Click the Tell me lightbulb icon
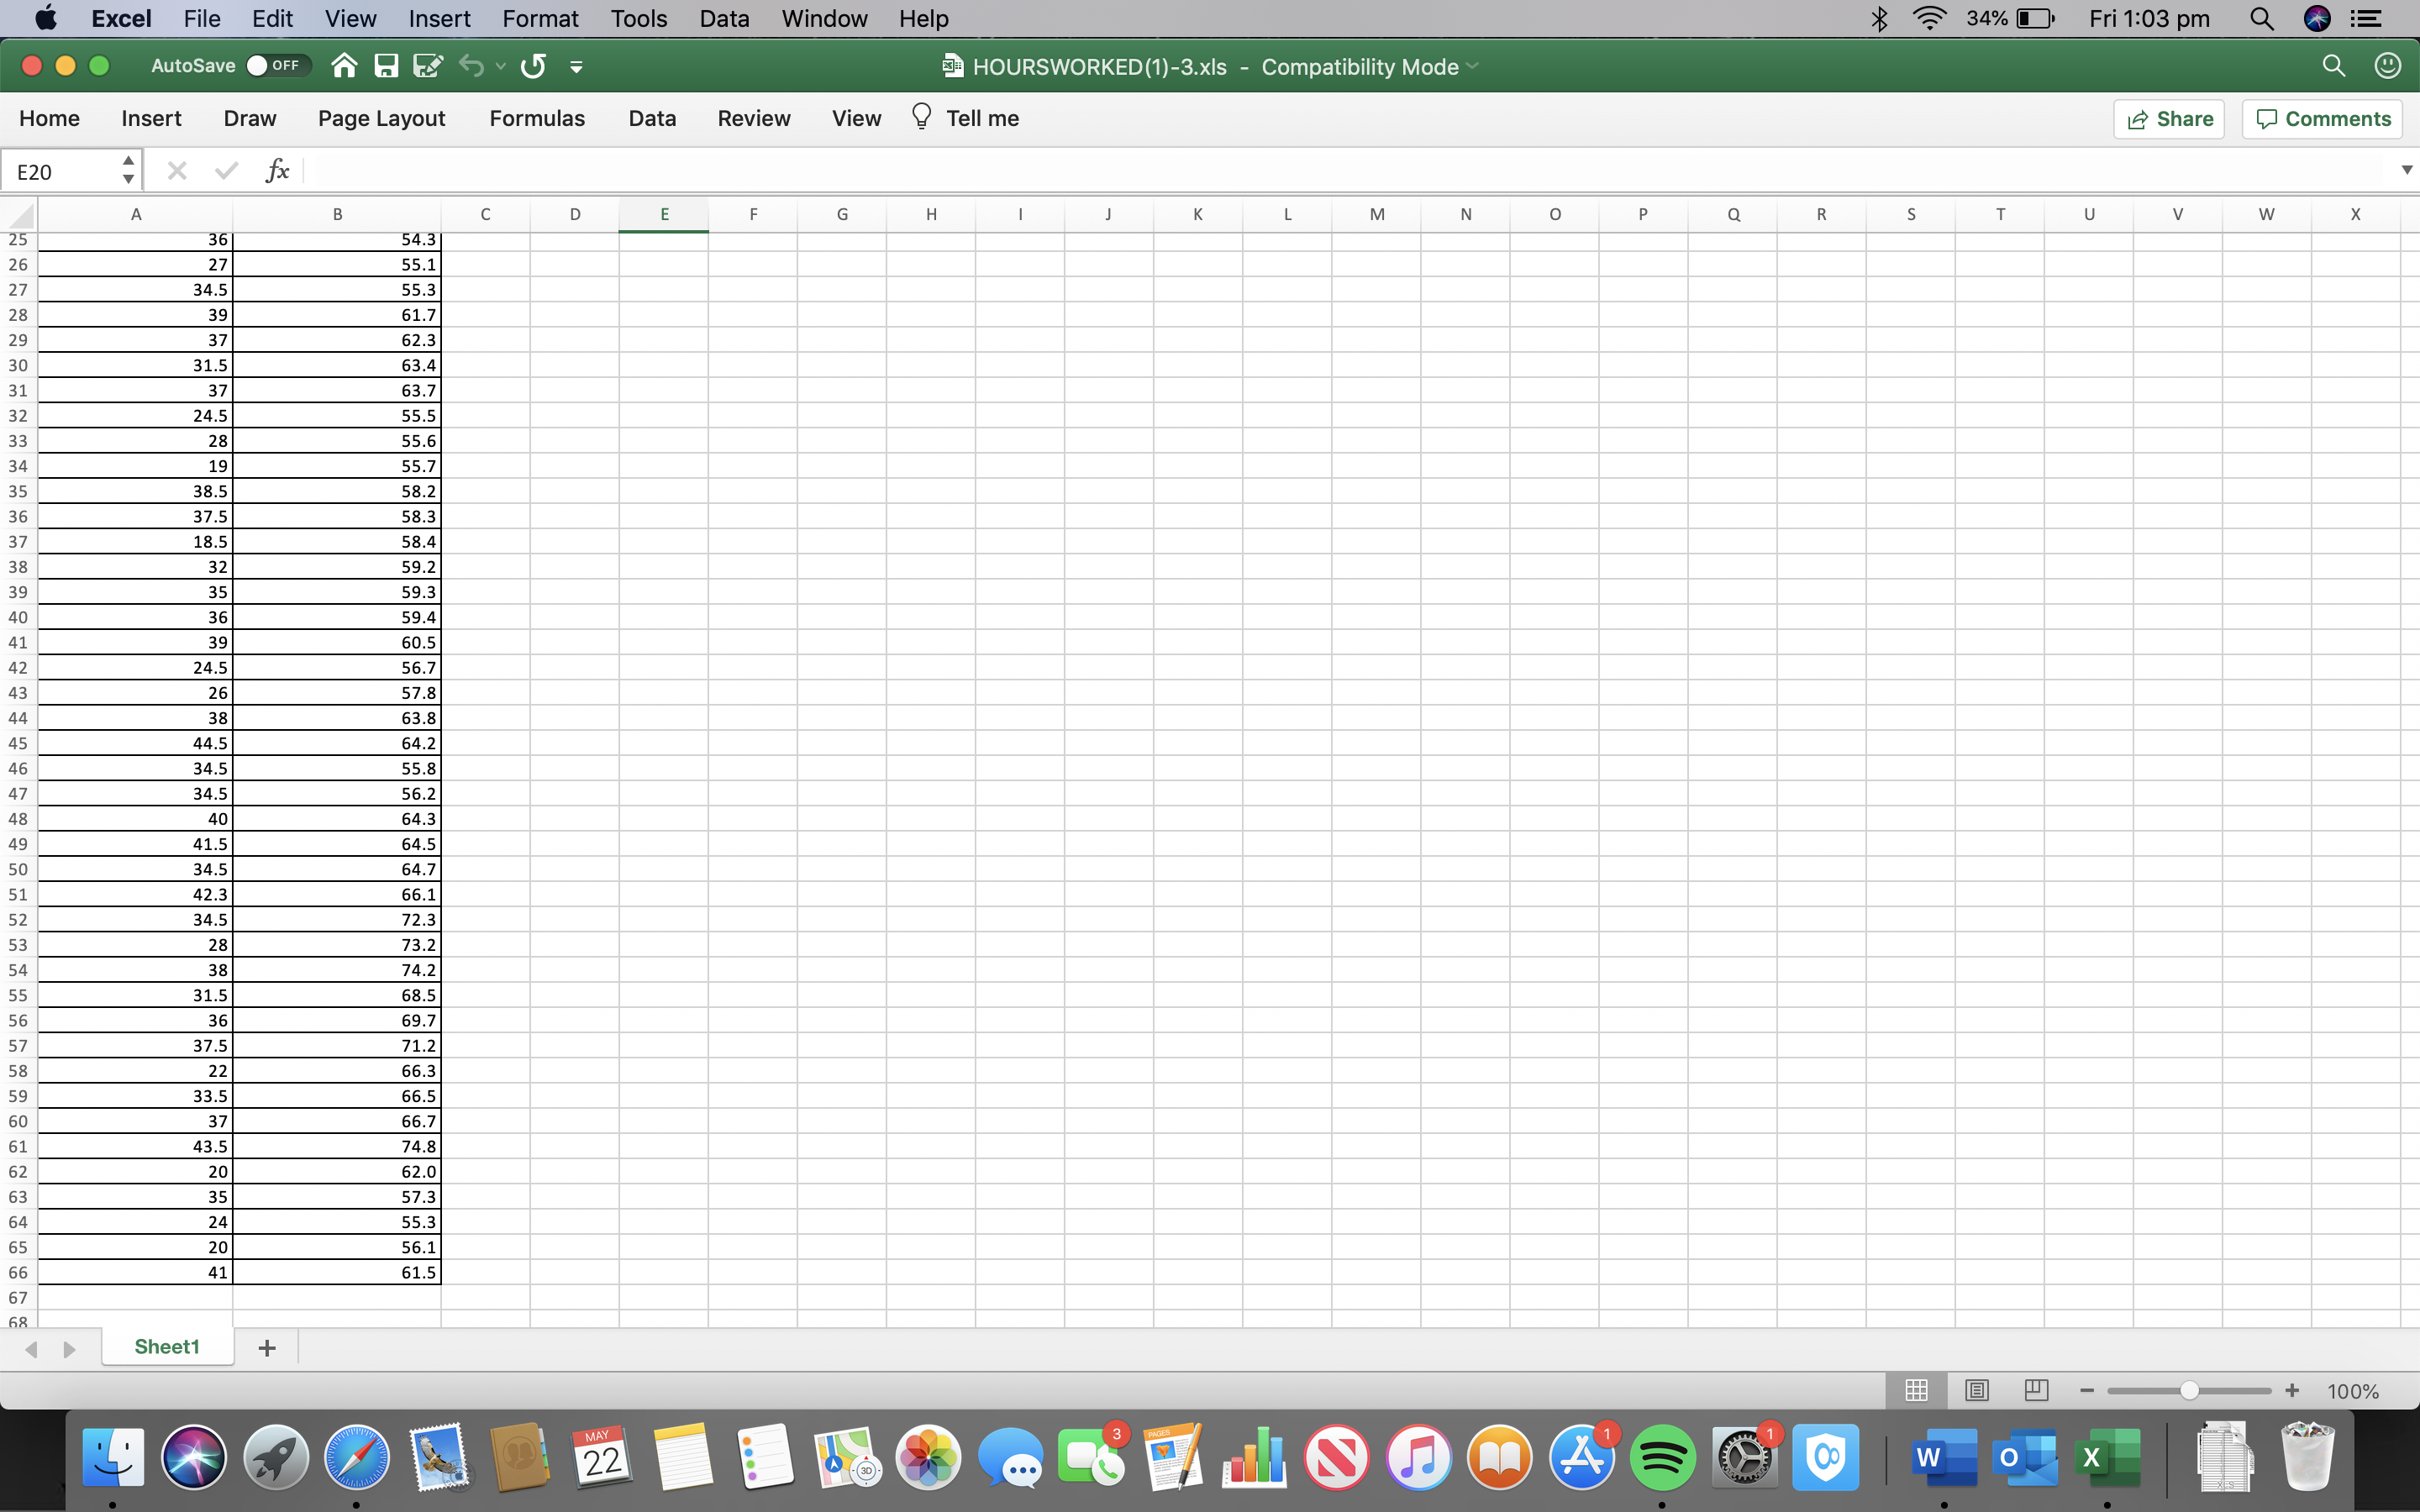 pos(920,117)
